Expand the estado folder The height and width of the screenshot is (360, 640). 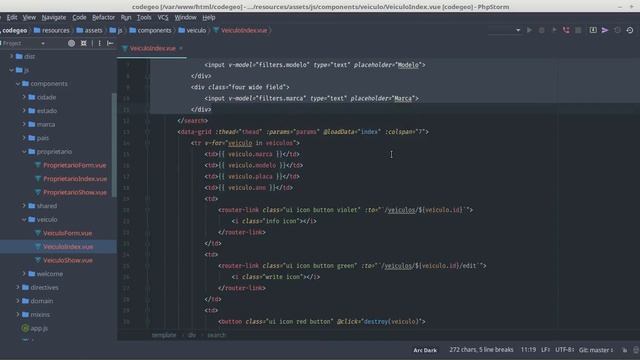pos(24,111)
